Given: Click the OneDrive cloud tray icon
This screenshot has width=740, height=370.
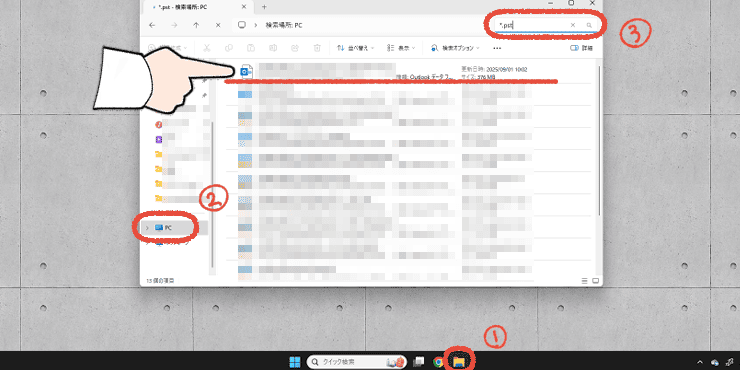Looking at the screenshot, I should 715,362.
